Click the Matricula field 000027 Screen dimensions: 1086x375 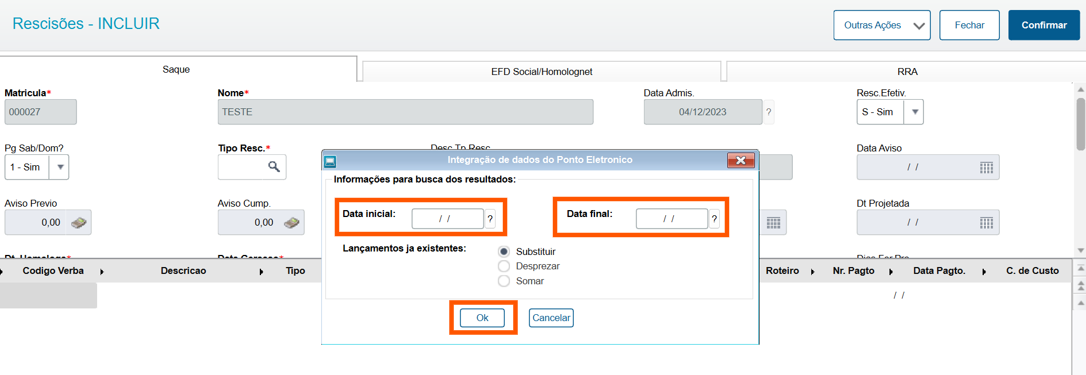click(40, 112)
